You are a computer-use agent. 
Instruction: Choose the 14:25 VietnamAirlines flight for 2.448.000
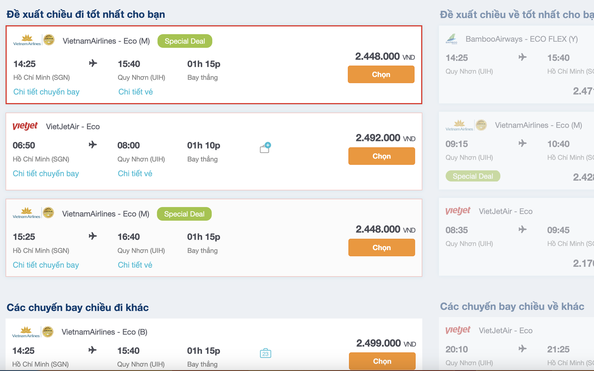click(x=381, y=74)
